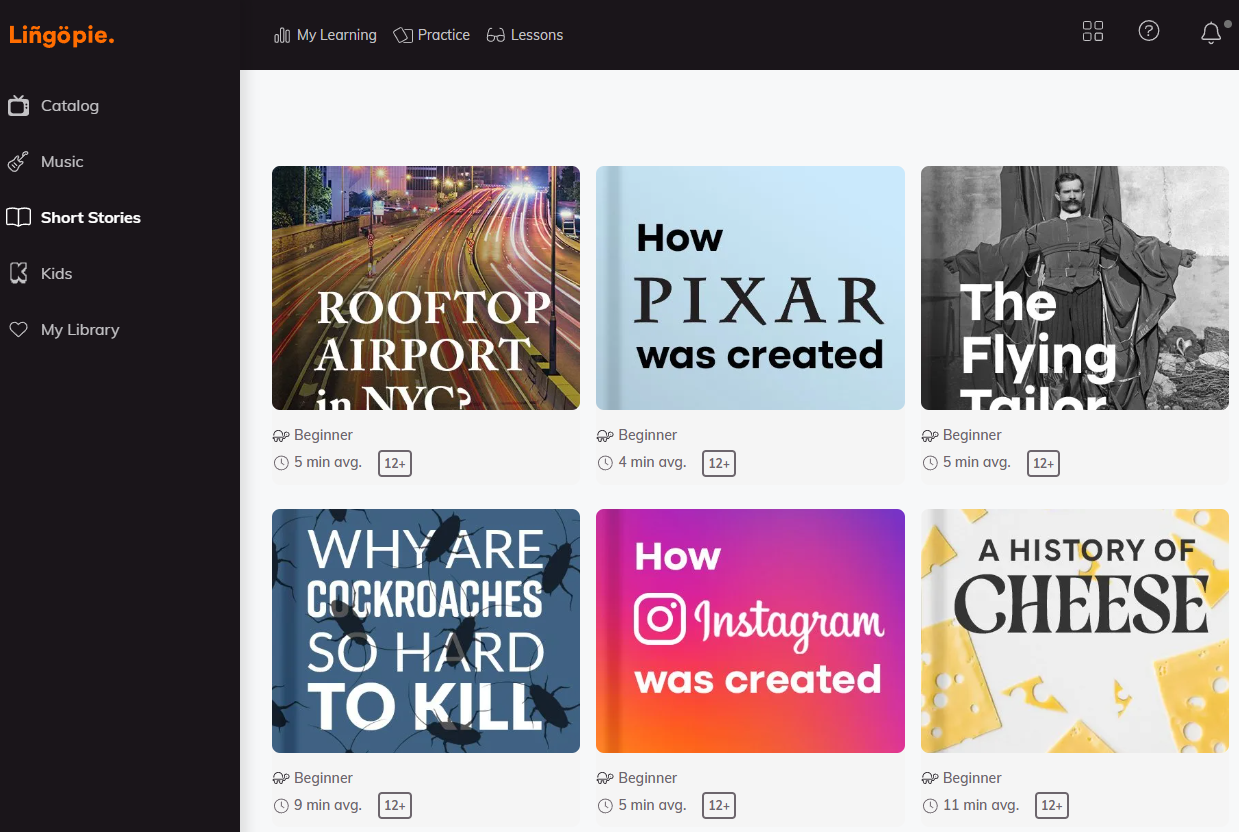
Task: Click the Kids sidebar icon
Action: click(18, 273)
